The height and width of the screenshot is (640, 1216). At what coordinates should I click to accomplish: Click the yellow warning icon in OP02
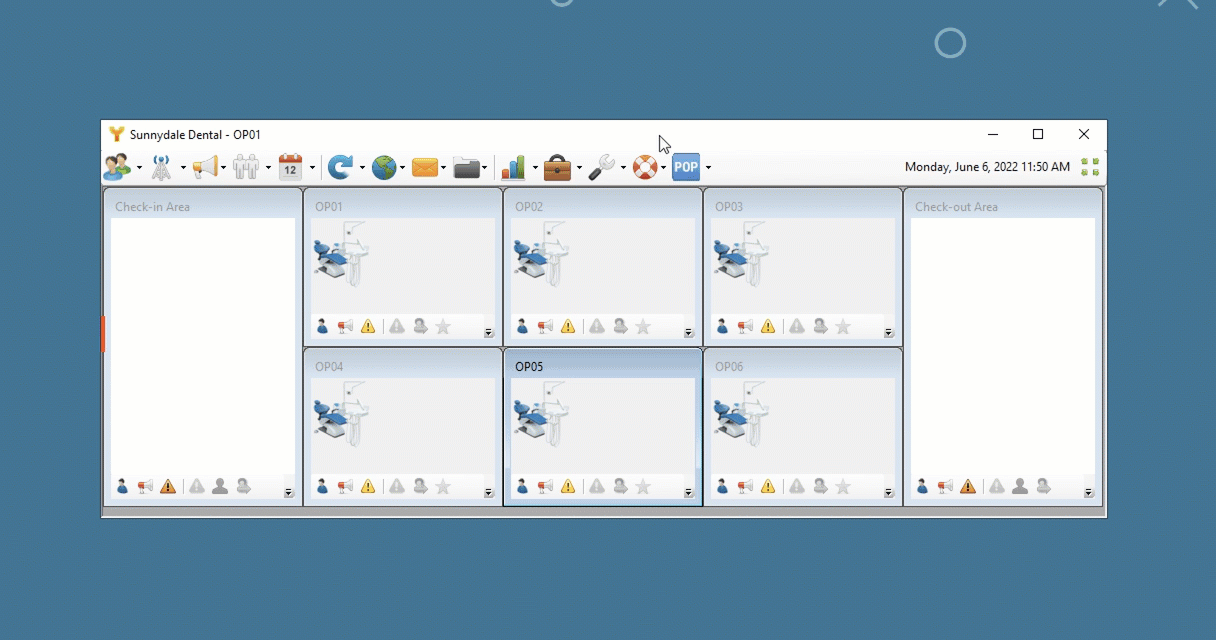pos(568,326)
